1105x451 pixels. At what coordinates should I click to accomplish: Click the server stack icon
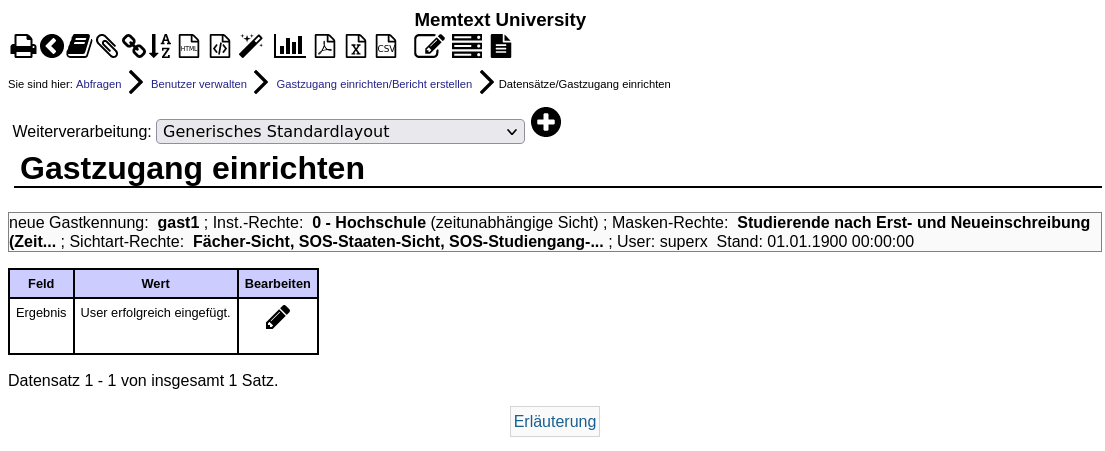pyautogui.click(x=467, y=46)
